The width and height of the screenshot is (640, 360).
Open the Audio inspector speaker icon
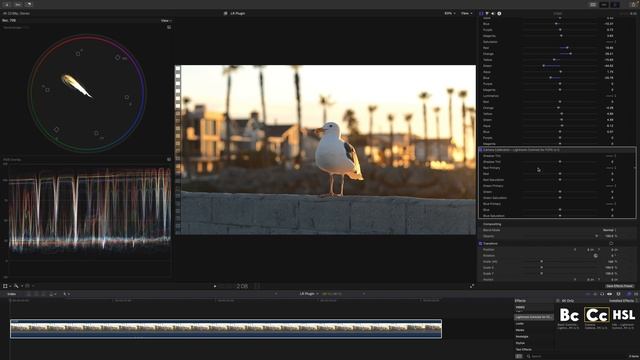click(x=493, y=13)
